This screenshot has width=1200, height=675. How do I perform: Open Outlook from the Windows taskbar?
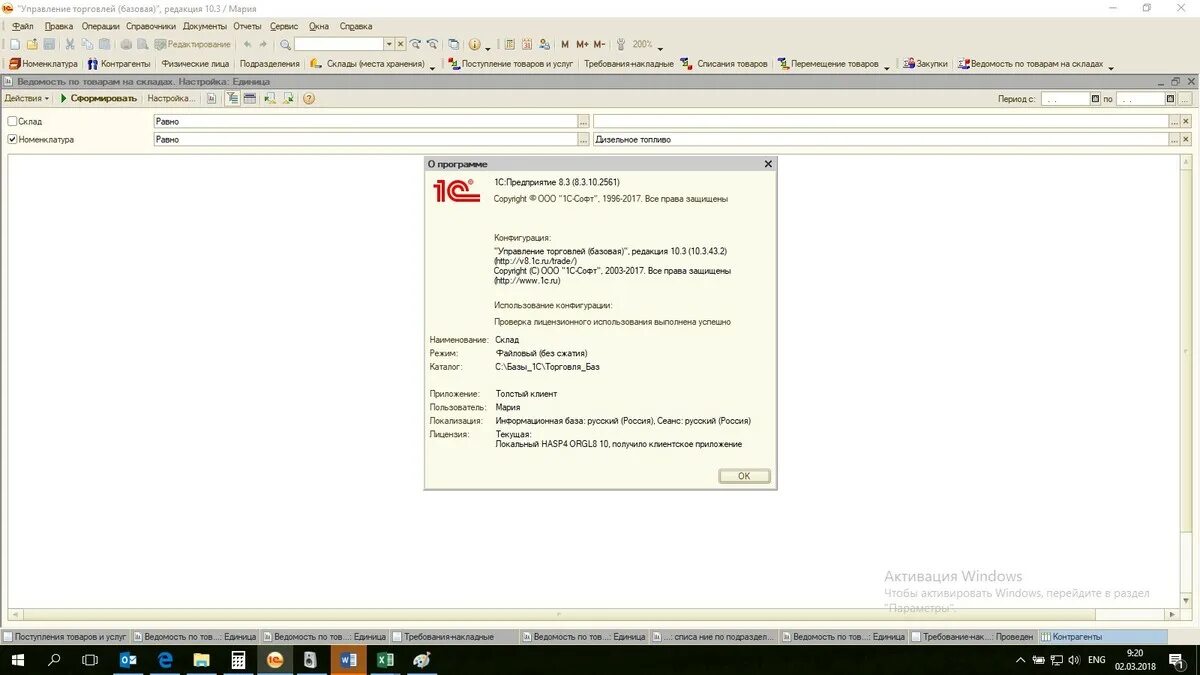(129, 660)
